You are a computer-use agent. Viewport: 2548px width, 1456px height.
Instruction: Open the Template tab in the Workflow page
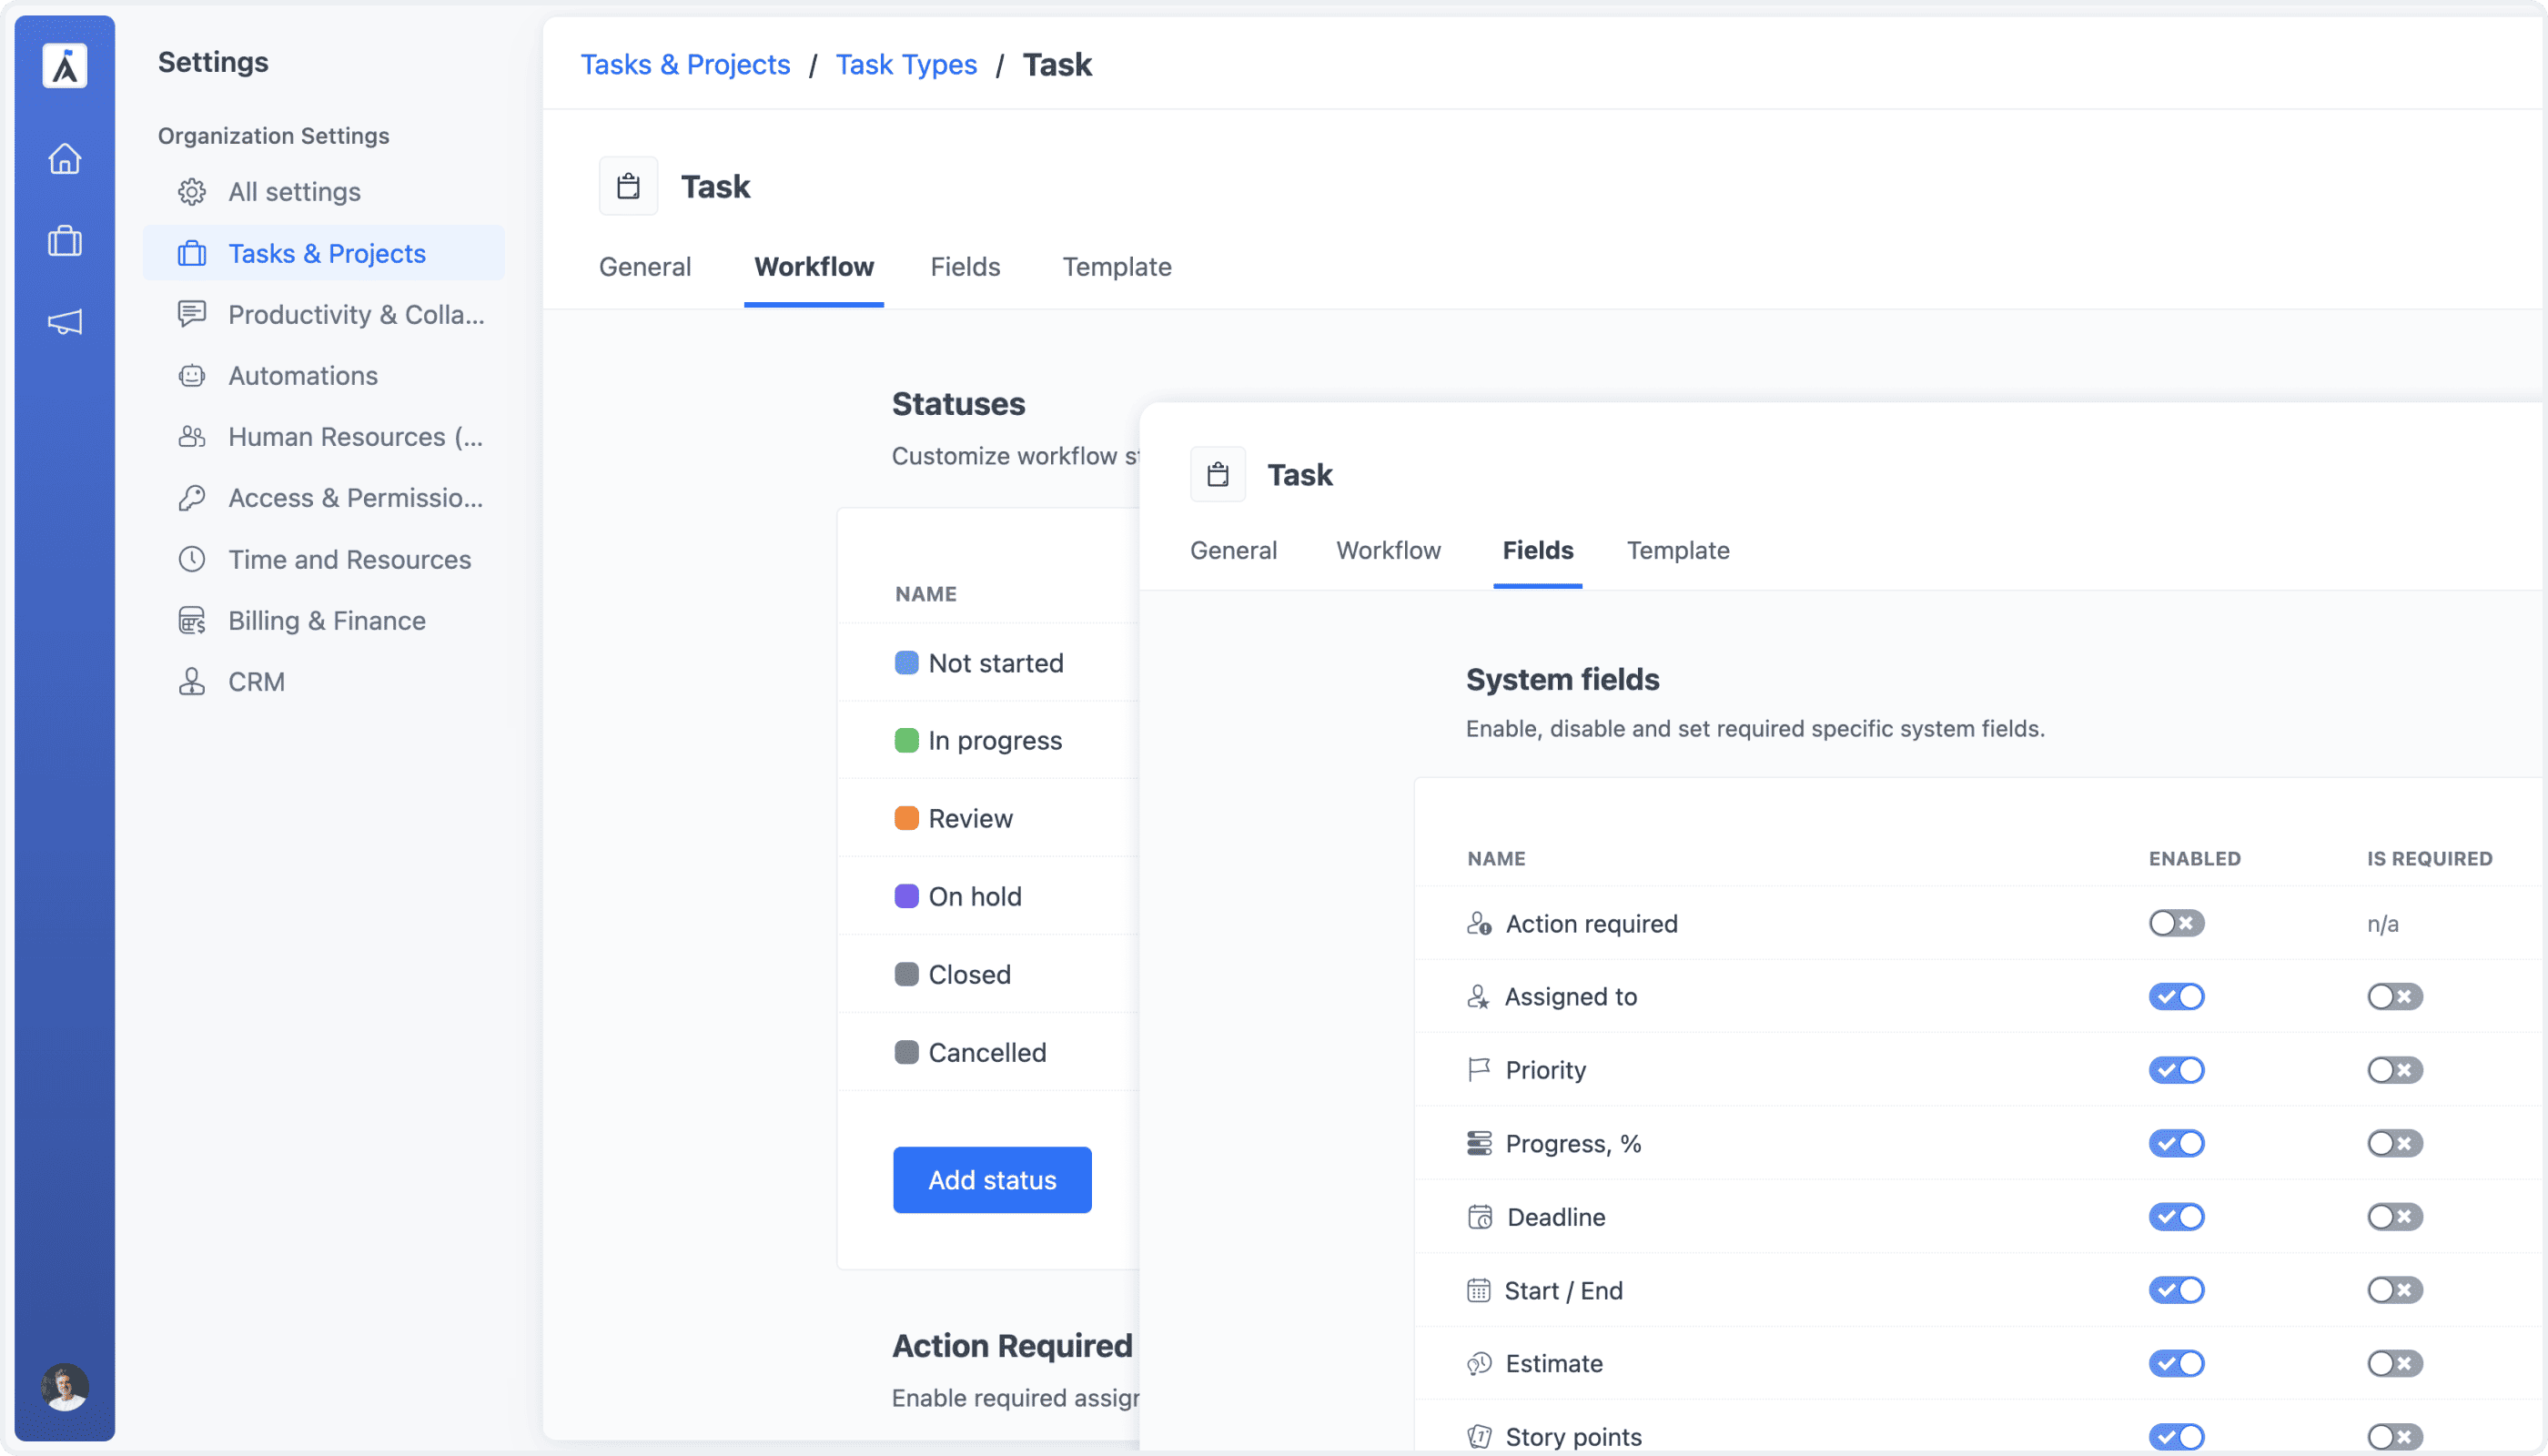point(1116,266)
